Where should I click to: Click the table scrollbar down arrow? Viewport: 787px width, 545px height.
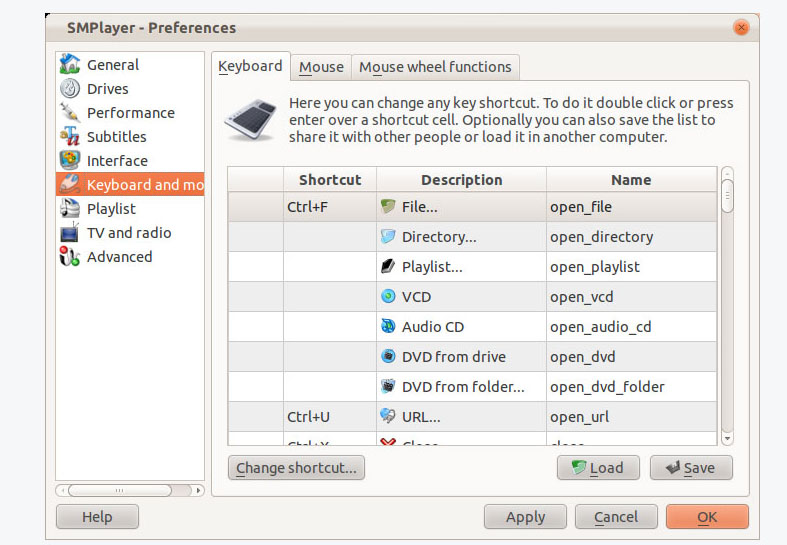coord(727,439)
